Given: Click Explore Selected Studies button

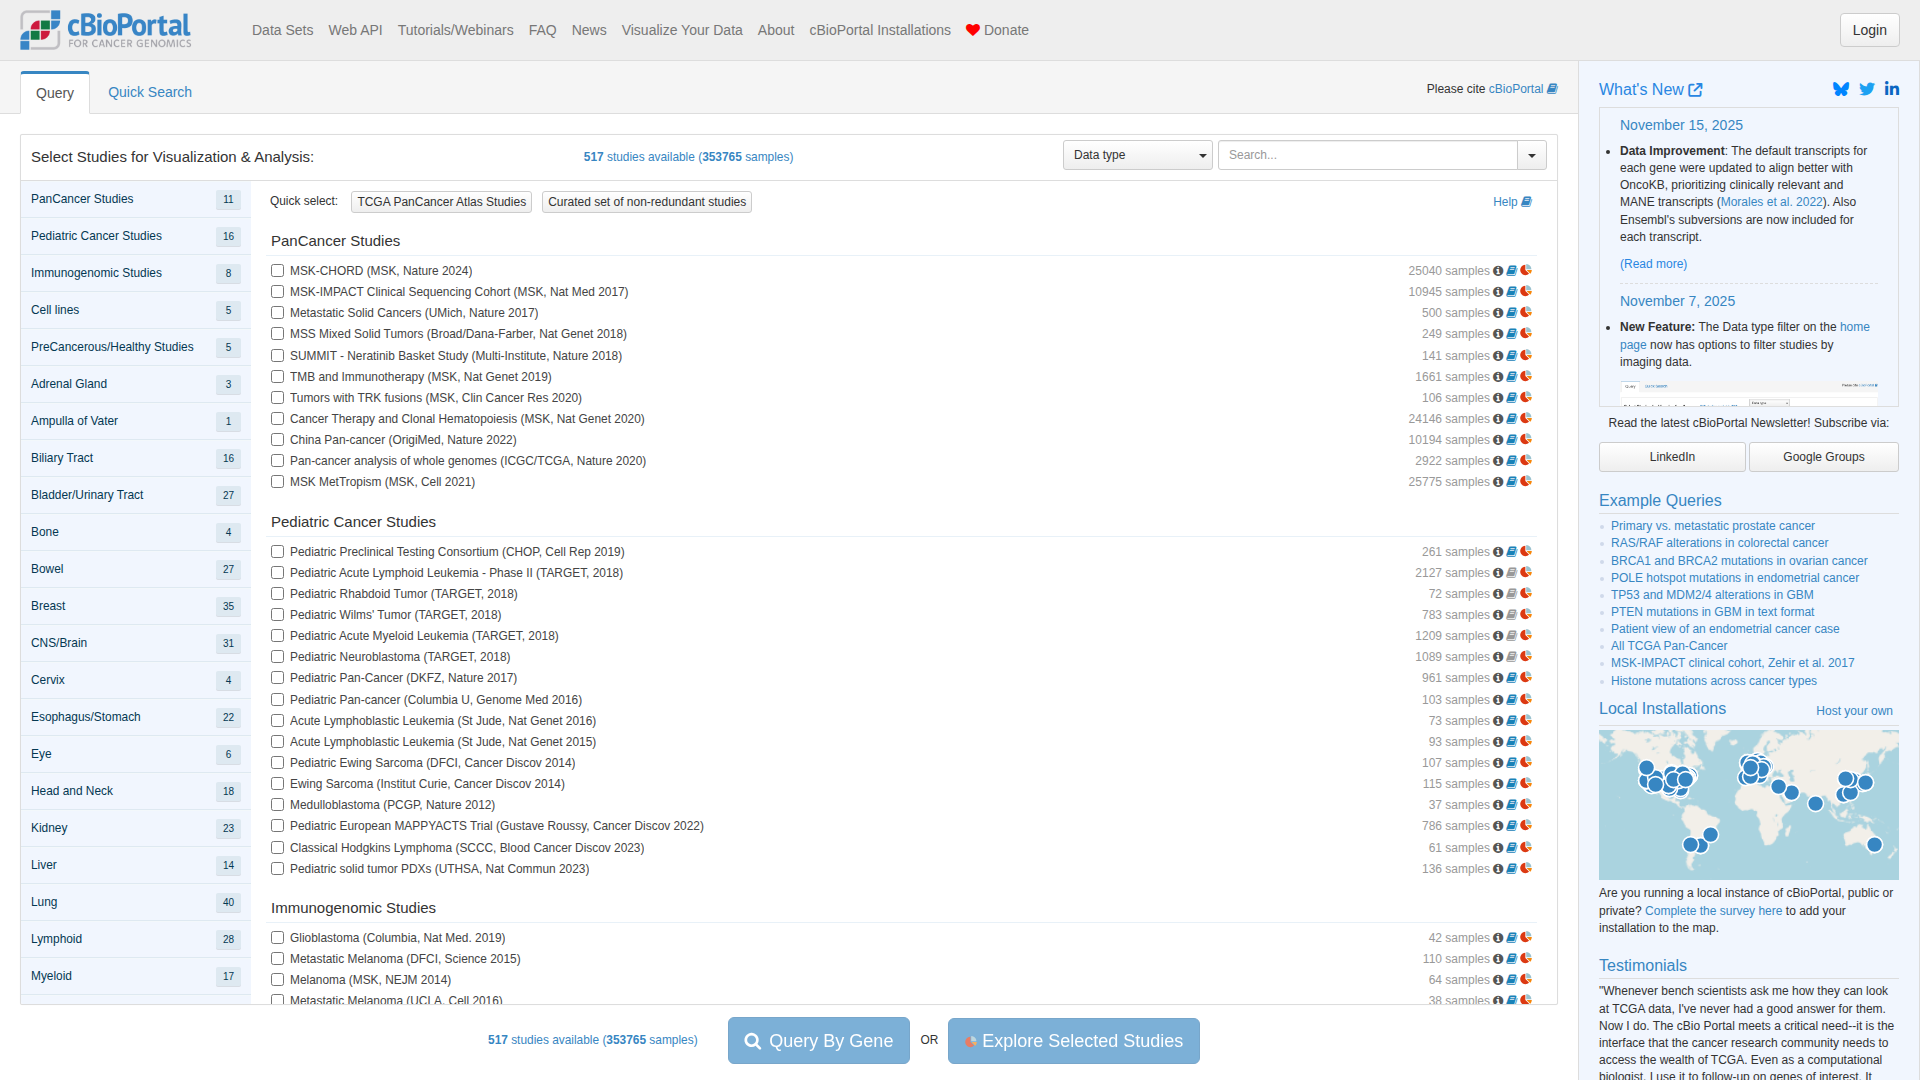Looking at the screenshot, I should pos(1074,1041).
